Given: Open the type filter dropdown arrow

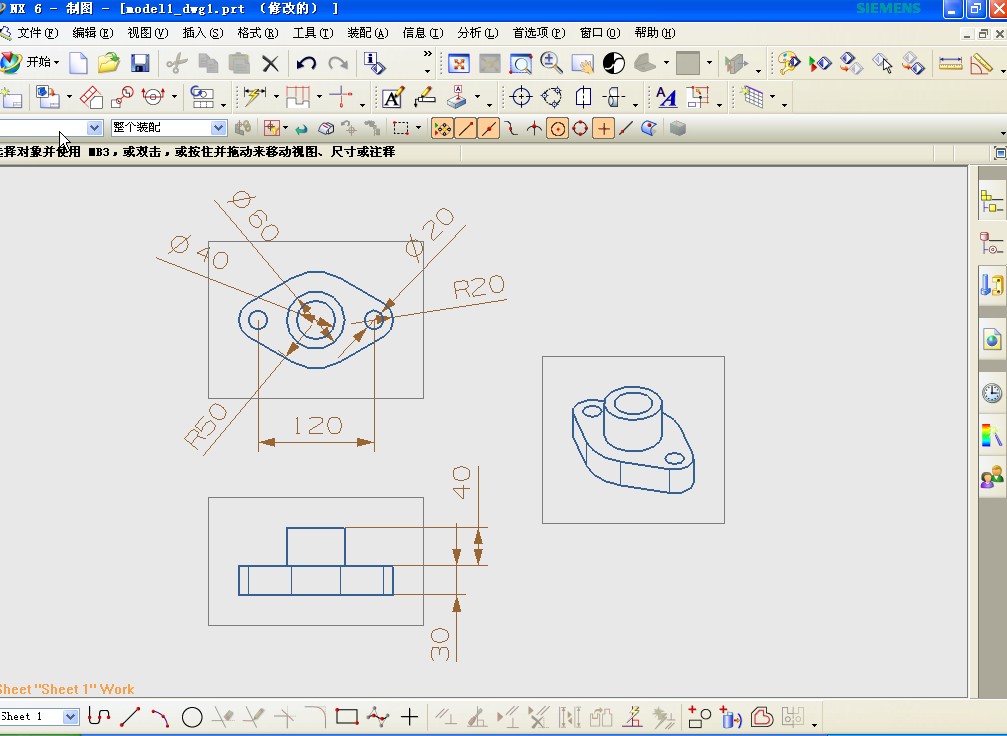Looking at the screenshot, I should [94, 128].
